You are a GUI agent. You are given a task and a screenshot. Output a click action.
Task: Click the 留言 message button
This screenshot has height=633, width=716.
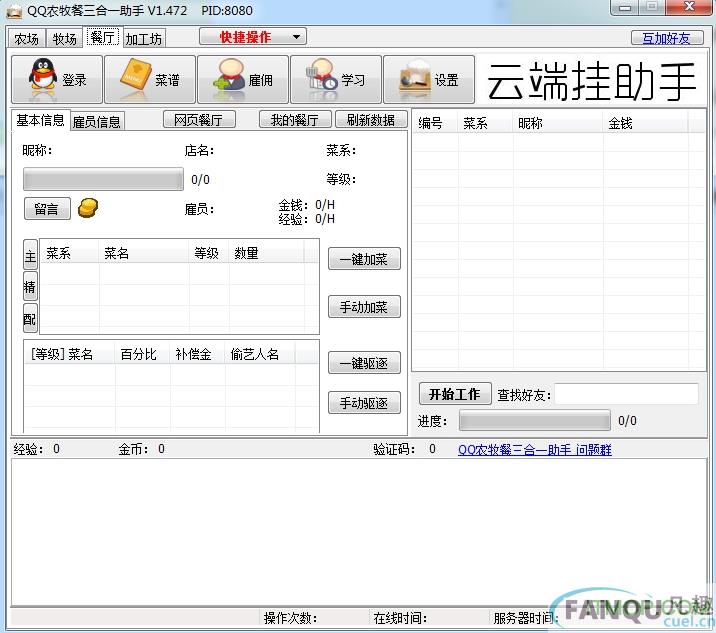coord(47,209)
